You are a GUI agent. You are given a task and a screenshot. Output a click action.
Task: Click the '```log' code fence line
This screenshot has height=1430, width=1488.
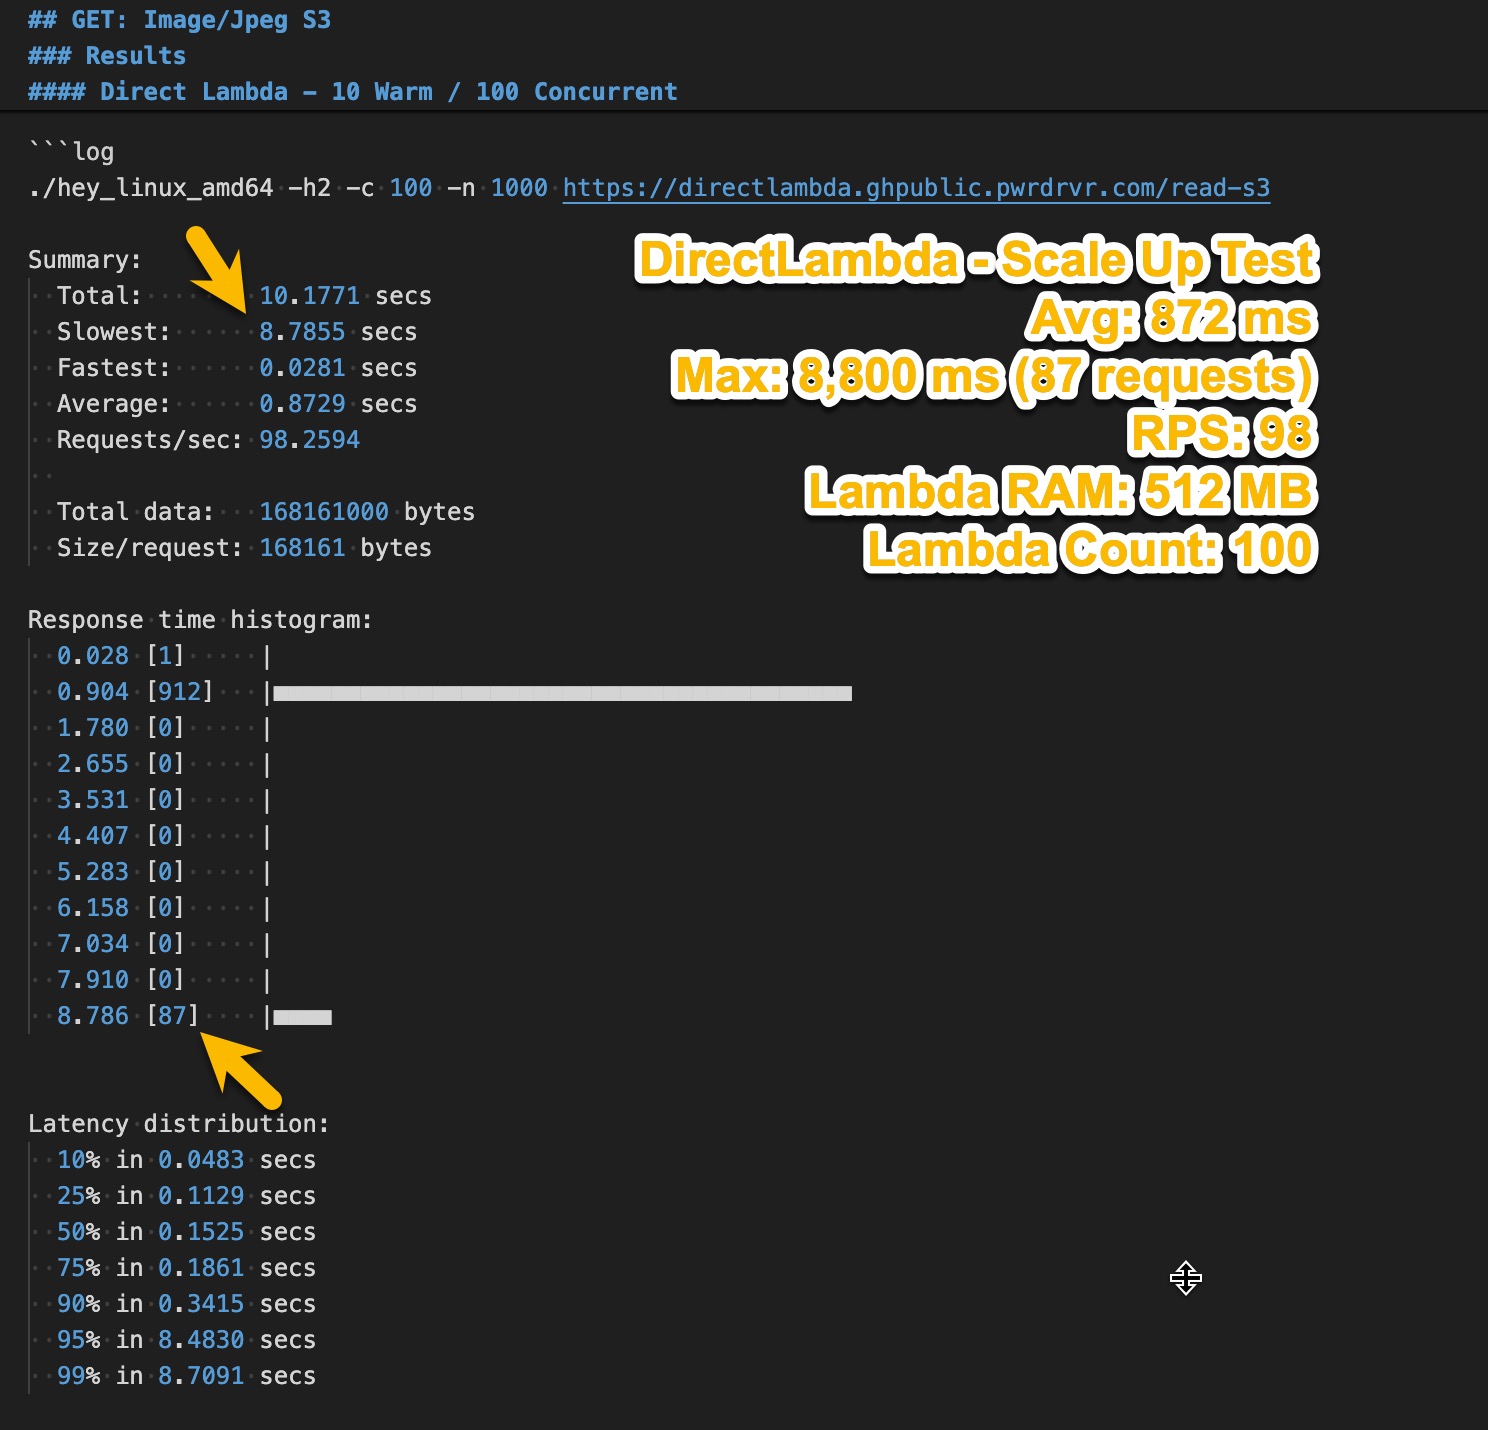coord(71,152)
